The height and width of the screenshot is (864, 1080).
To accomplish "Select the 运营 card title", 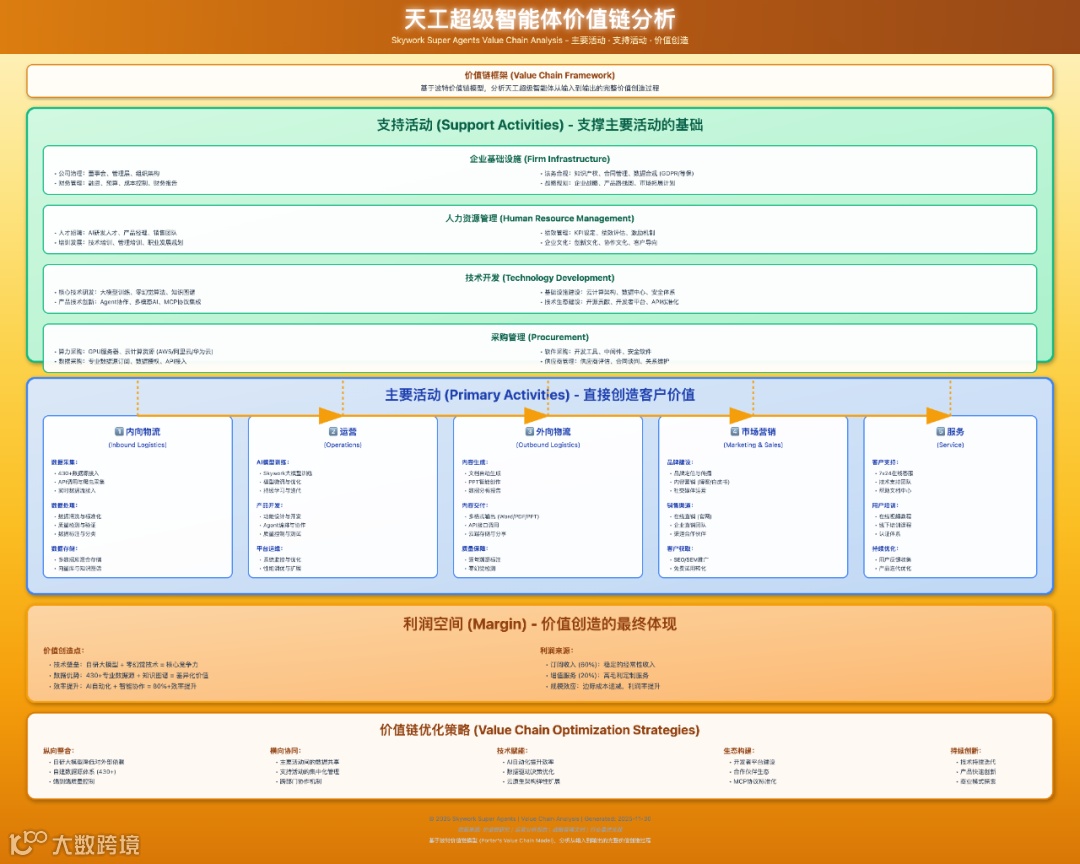I will pyautogui.click(x=348, y=431).
